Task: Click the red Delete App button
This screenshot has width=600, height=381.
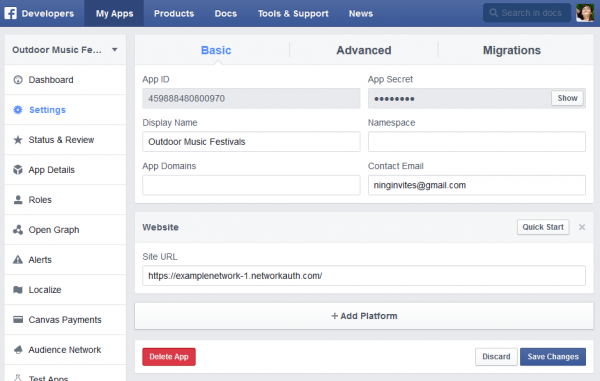Action: coord(169,357)
